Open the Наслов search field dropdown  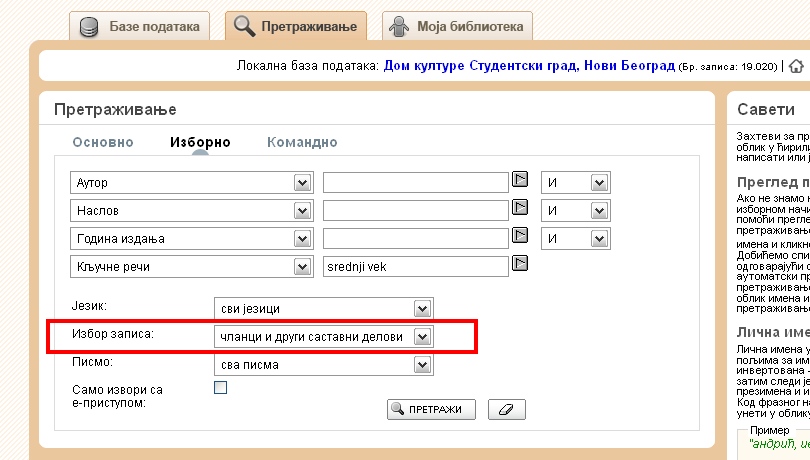pos(192,210)
